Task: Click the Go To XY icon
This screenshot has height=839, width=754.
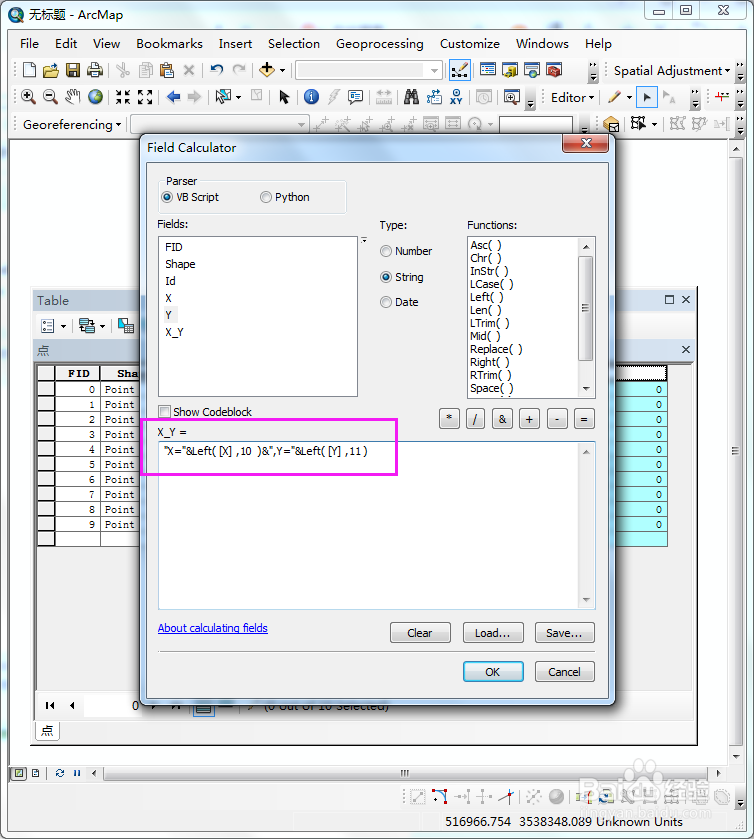Action: click(456, 97)
